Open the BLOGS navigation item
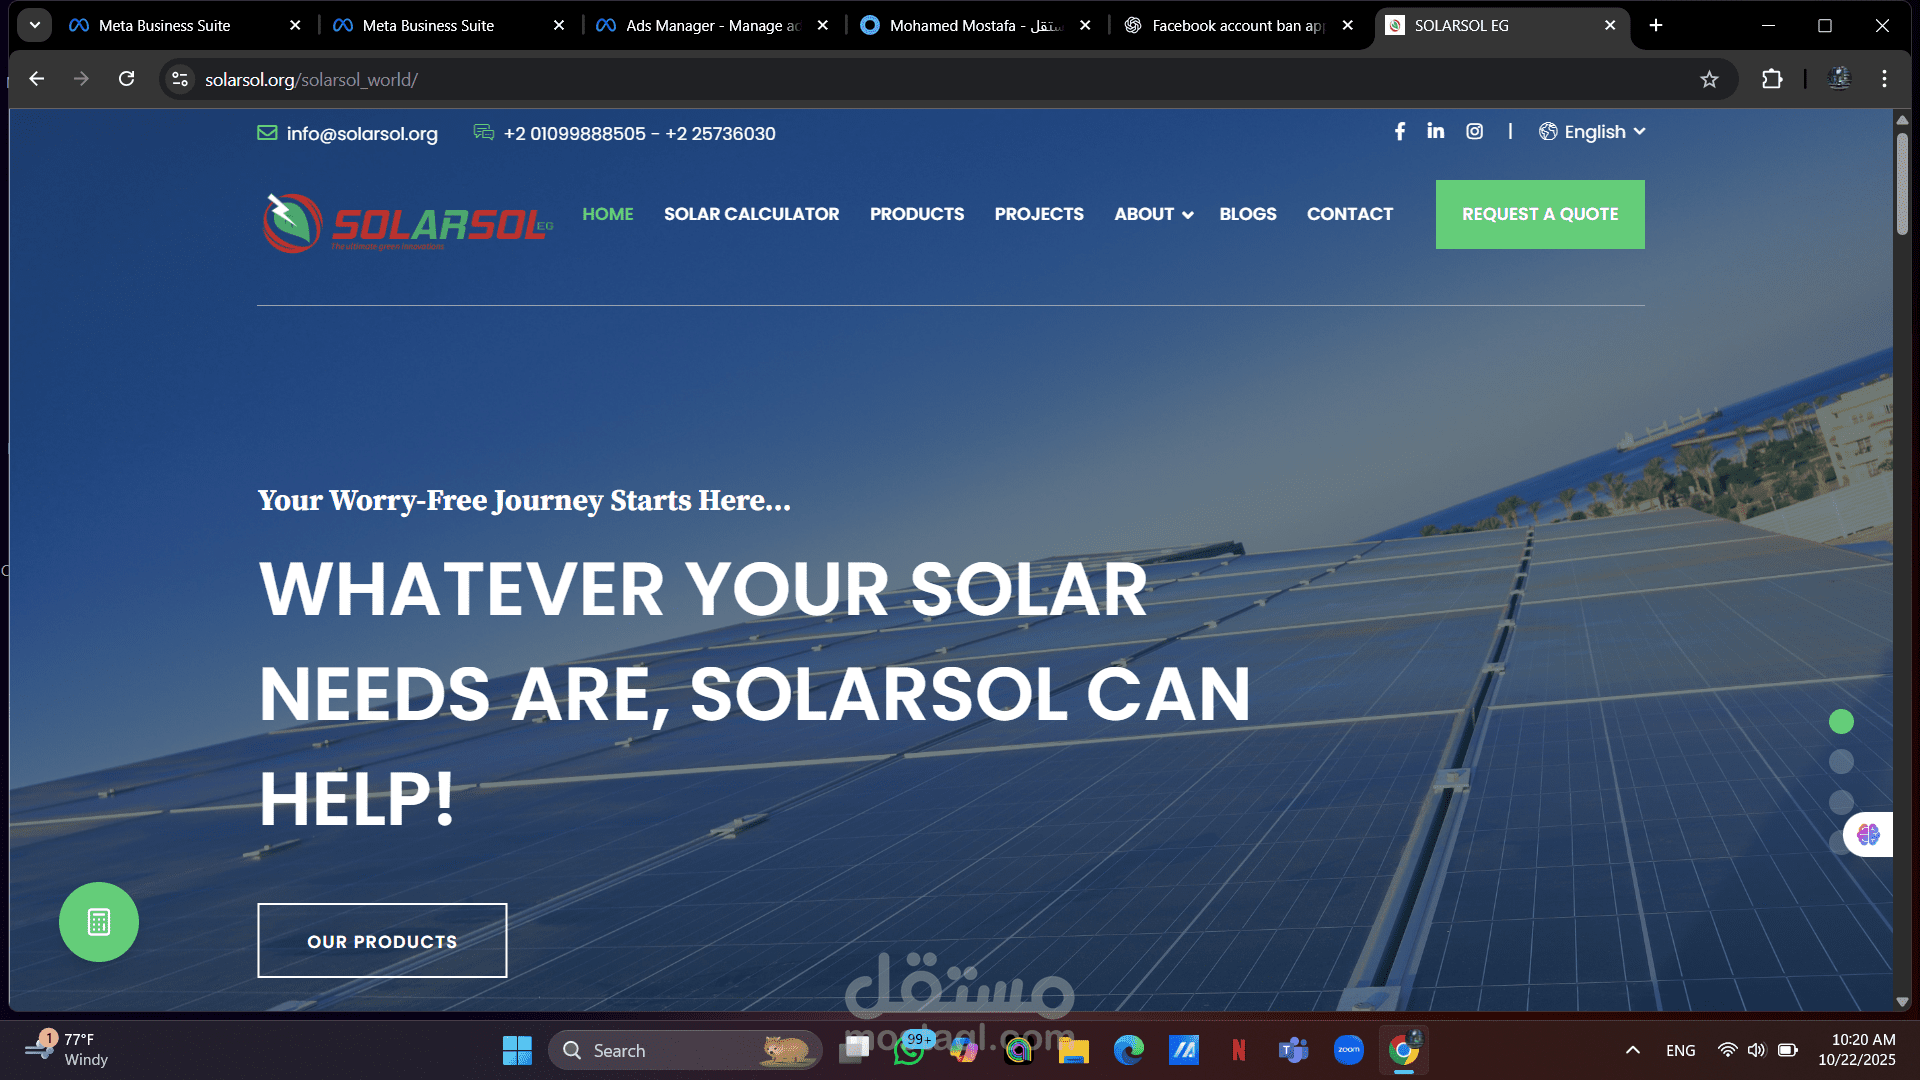This screenshot has width=1920, height=1080. point(1247,214)
